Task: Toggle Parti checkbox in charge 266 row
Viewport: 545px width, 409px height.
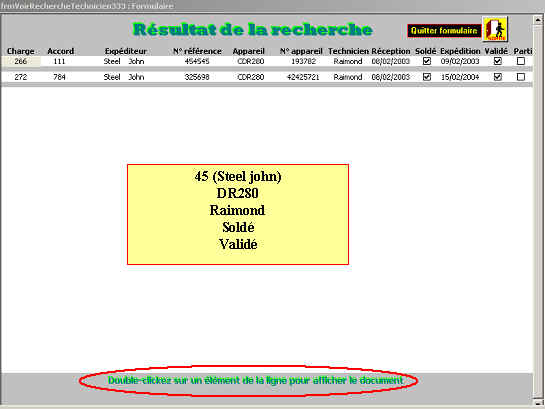Action: tap(521, 61)
